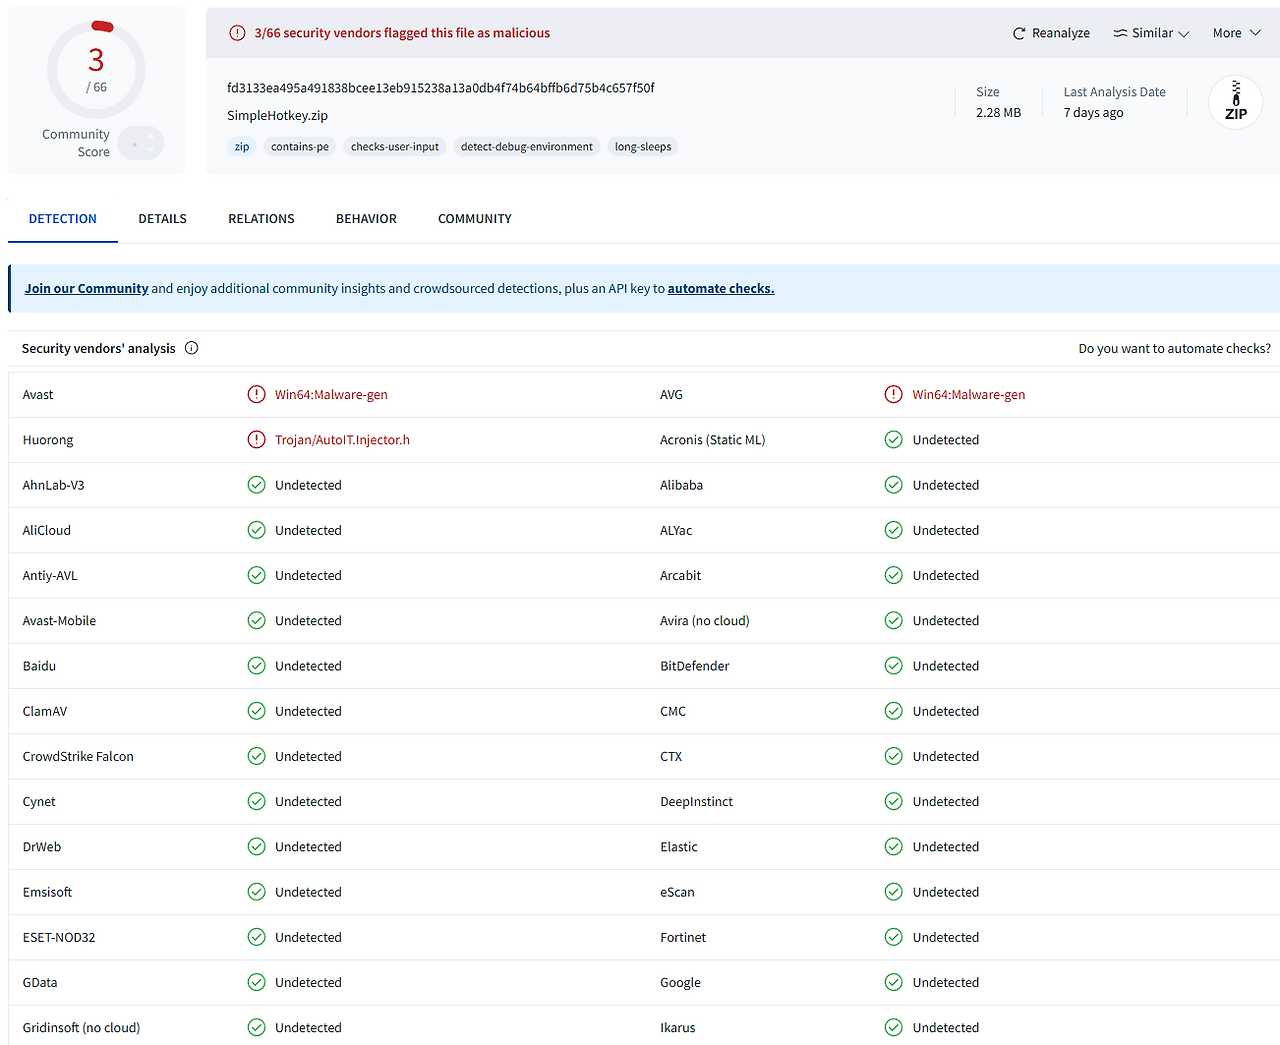
Task: Click the automate checks link
Action: pos(721,288)
